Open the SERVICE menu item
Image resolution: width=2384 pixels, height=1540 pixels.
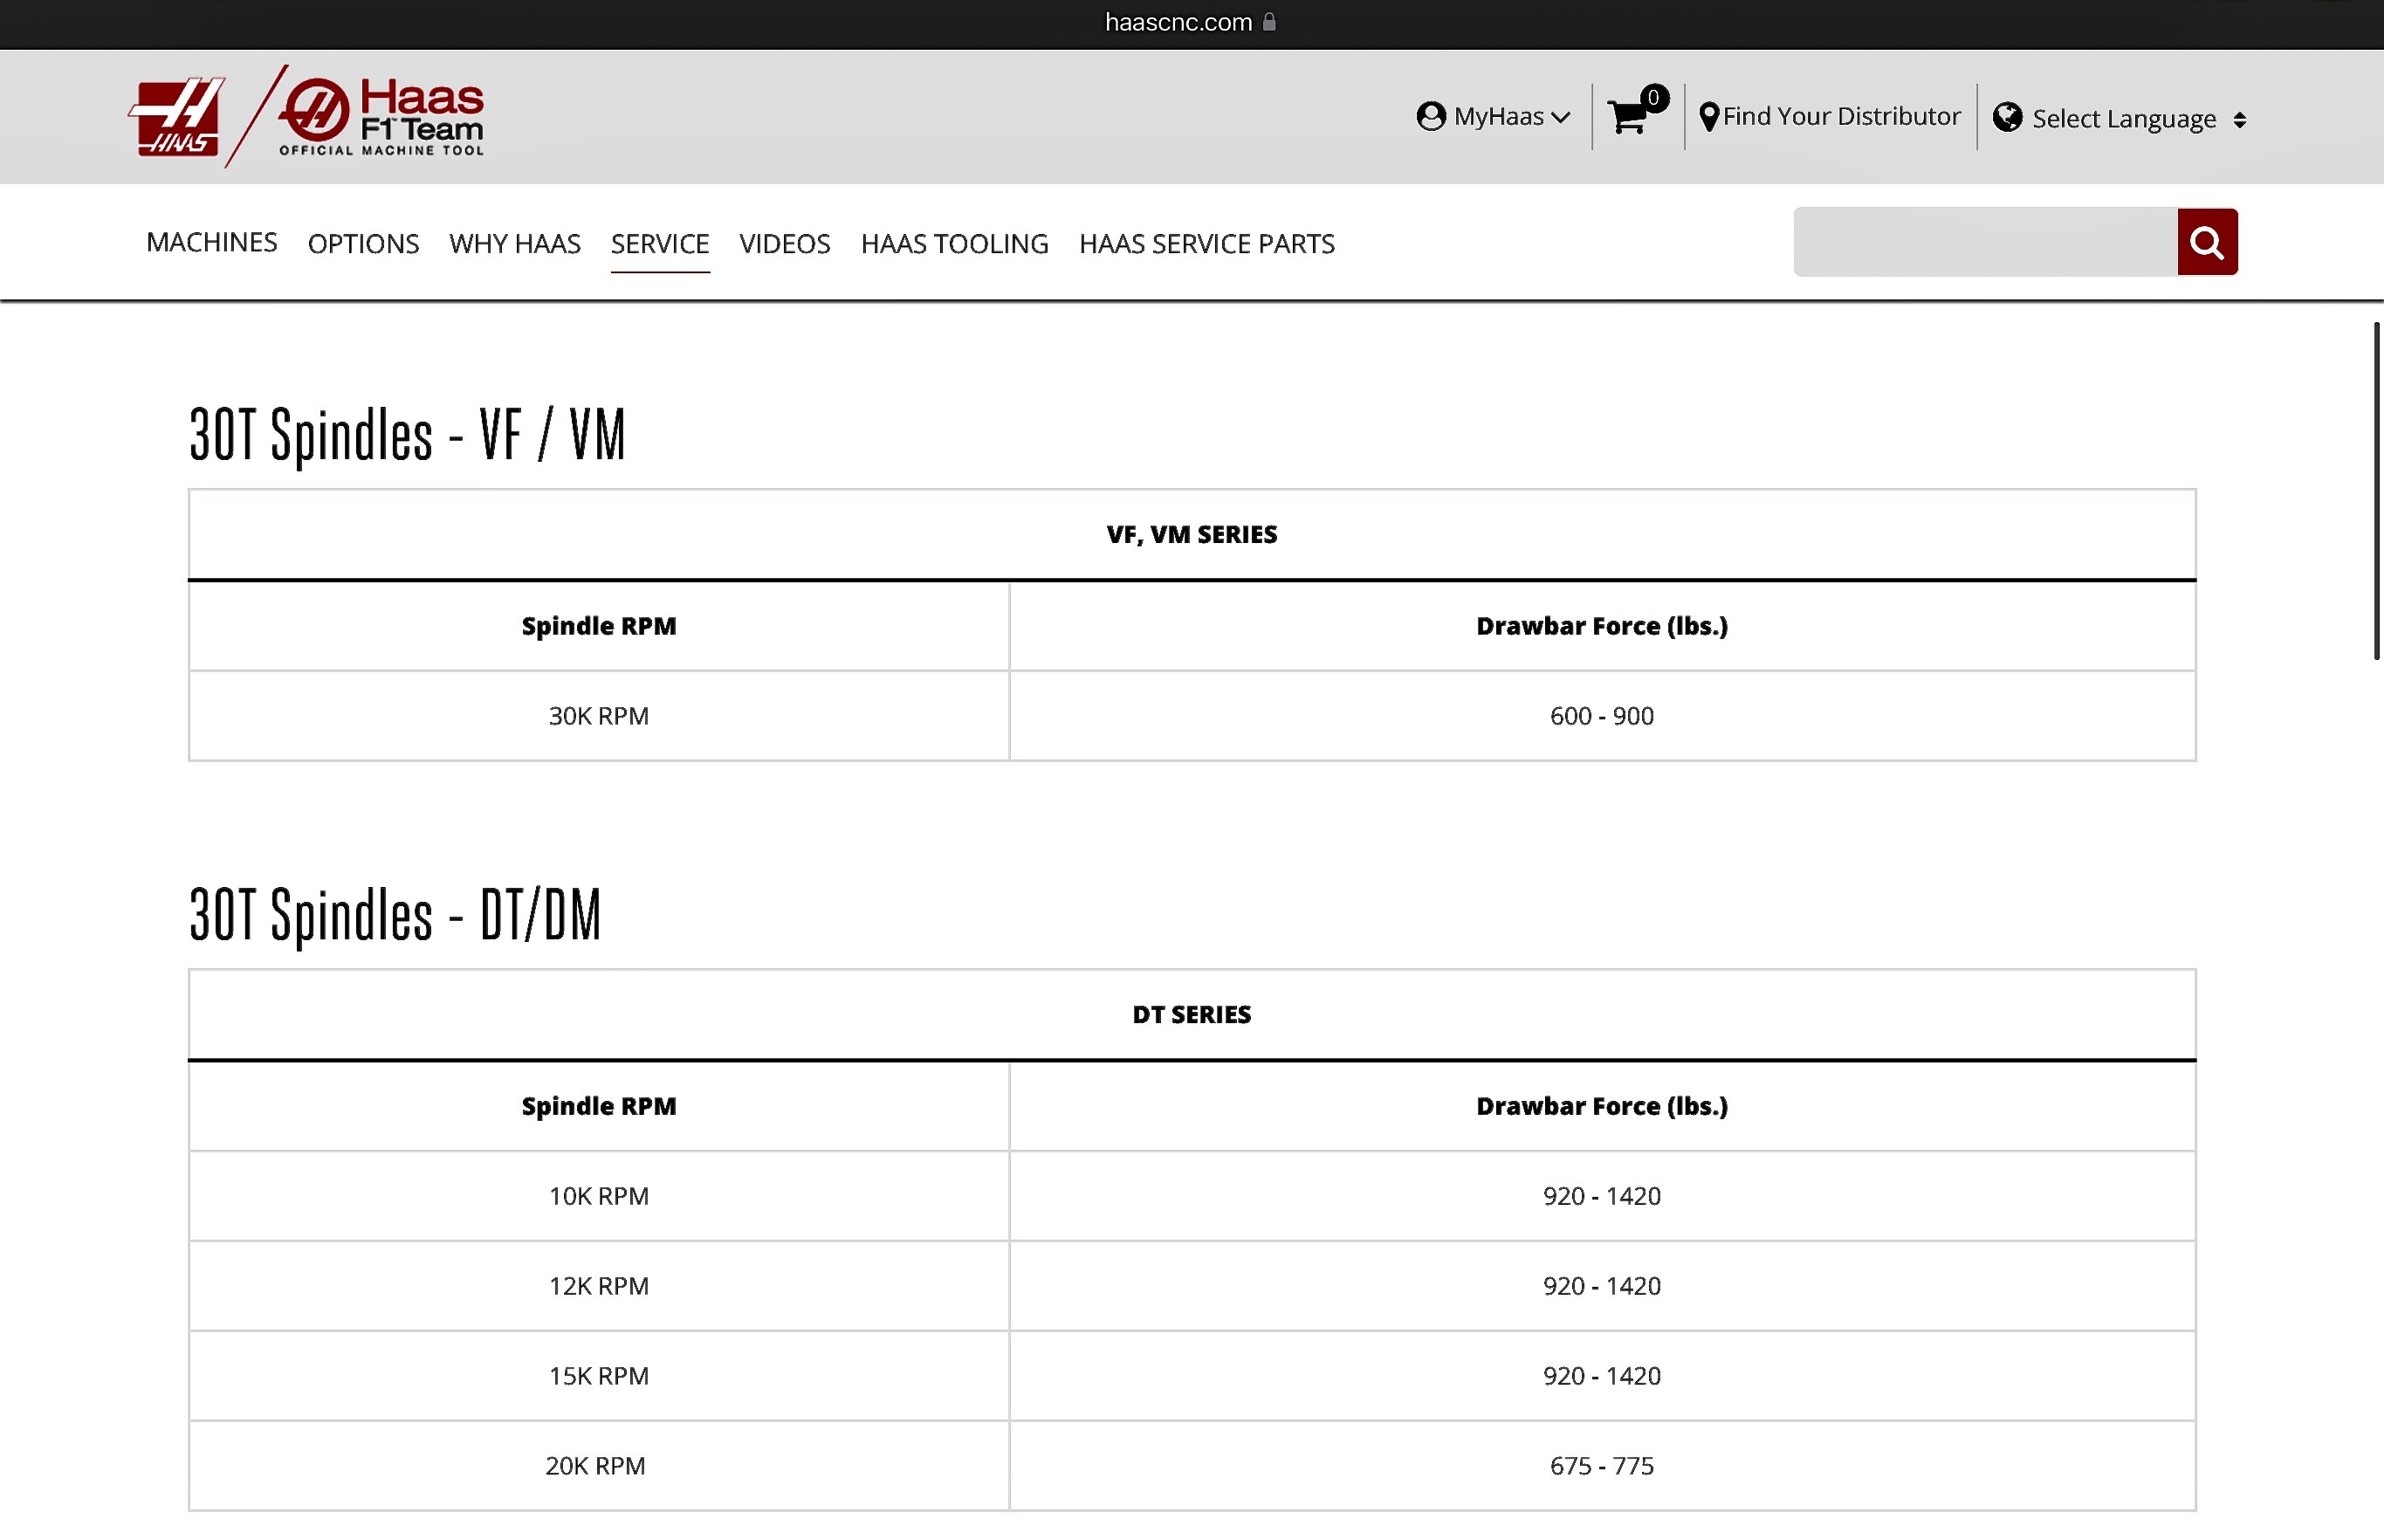coord(660,244)
